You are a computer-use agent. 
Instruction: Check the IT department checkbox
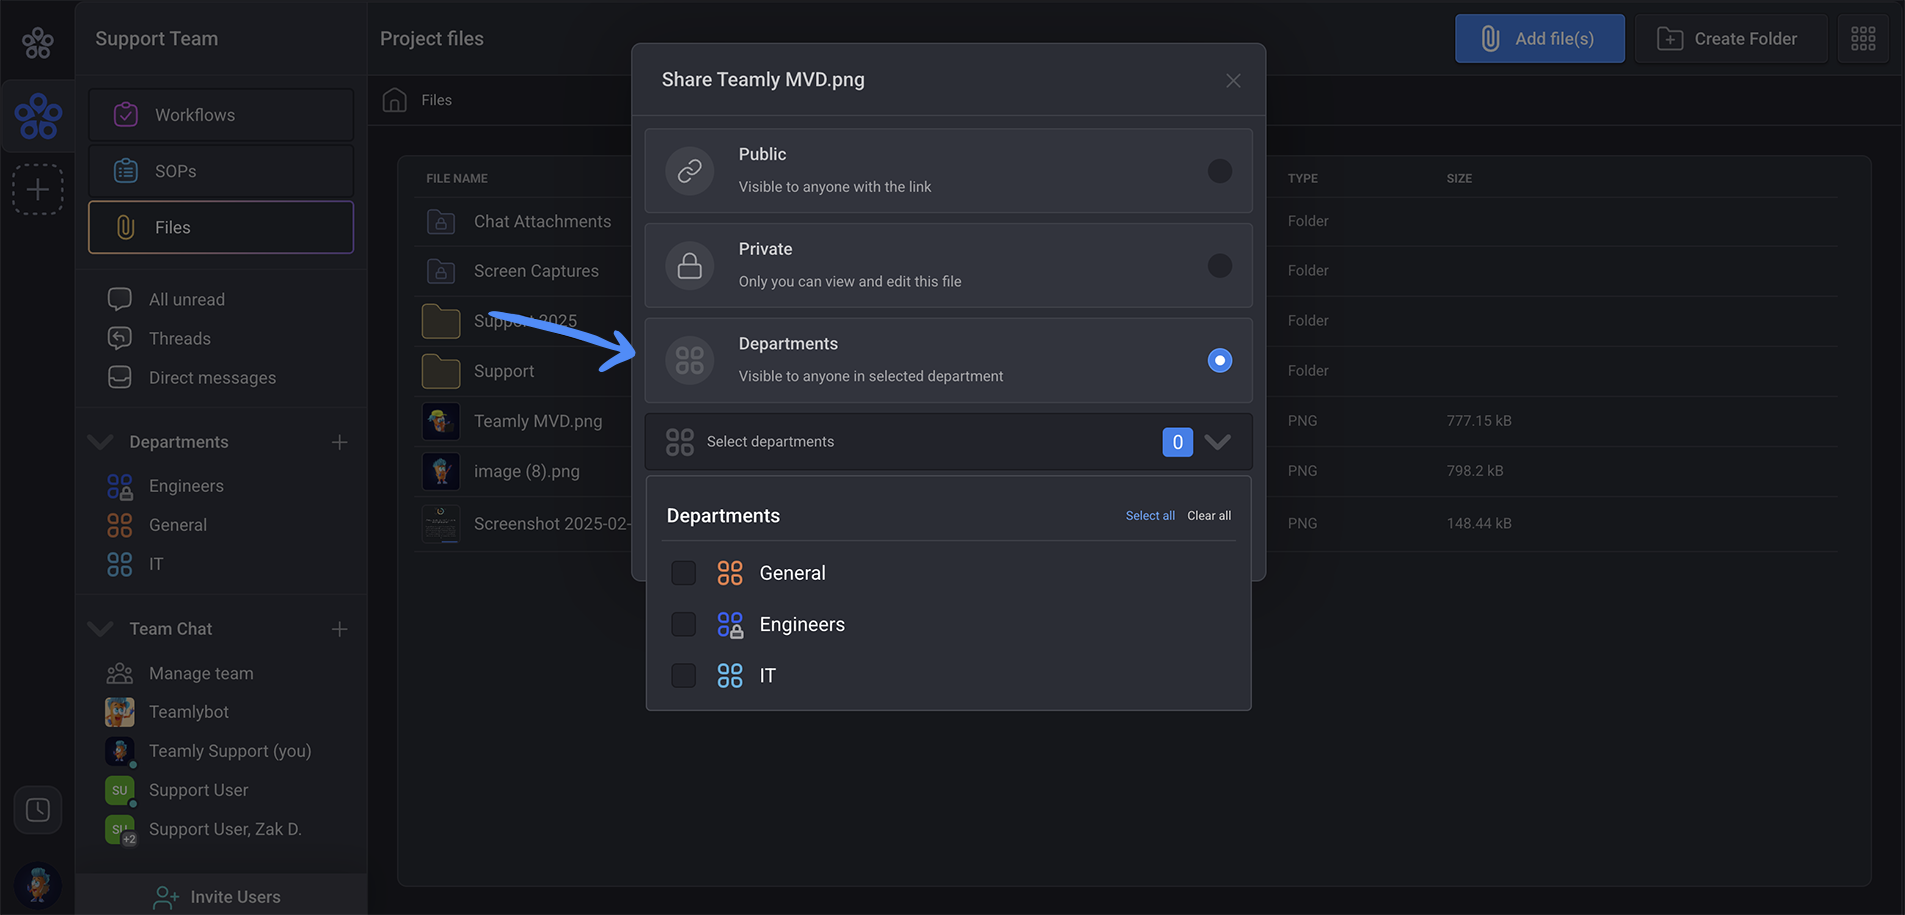click(x=683, y=675)
